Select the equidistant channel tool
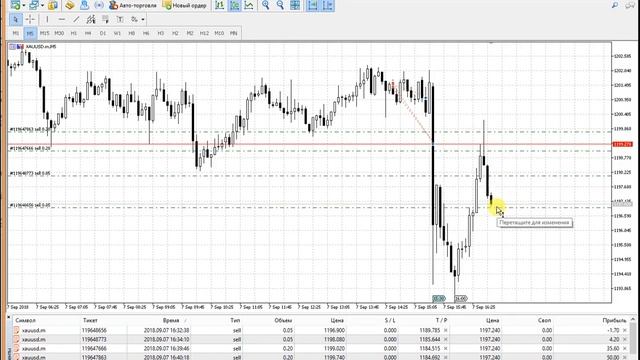640x360 pixels. (91, 19)
